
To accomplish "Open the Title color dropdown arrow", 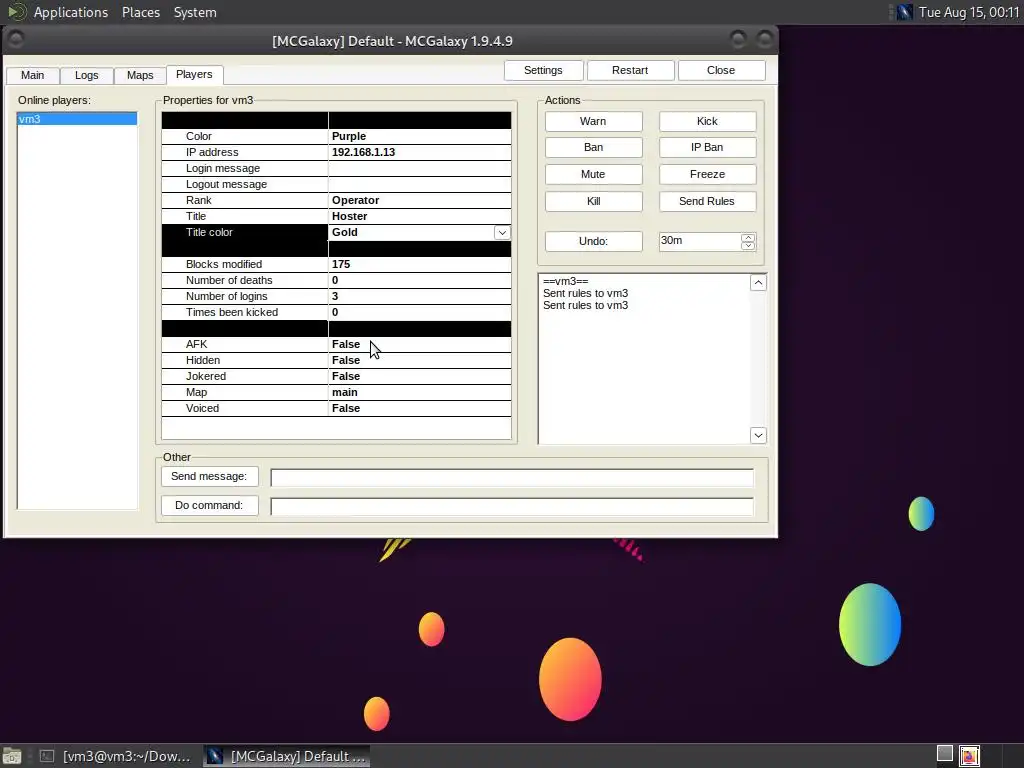I will [x=502, y=232].
